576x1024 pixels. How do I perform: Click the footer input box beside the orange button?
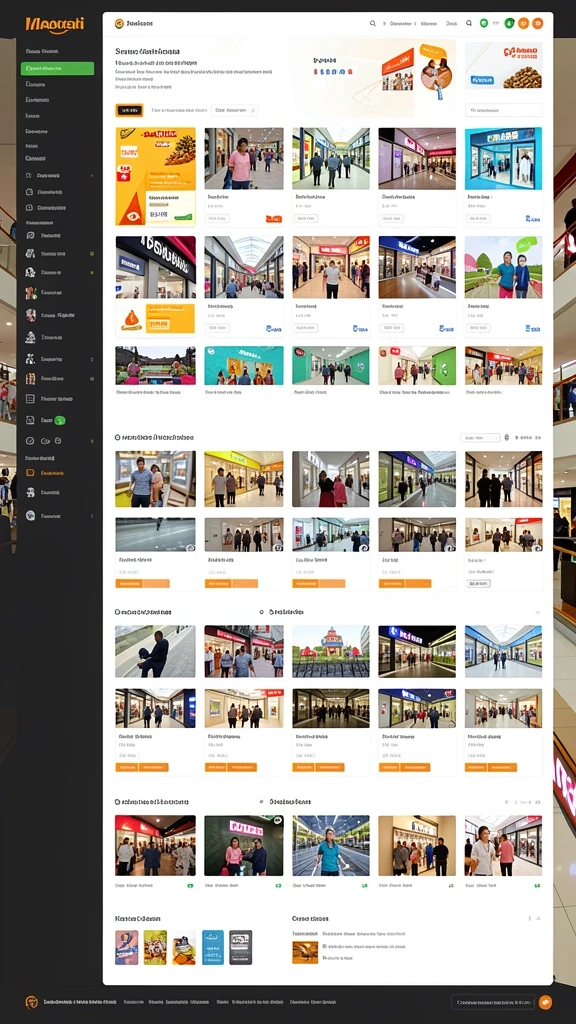click(x=493, y=1002)
